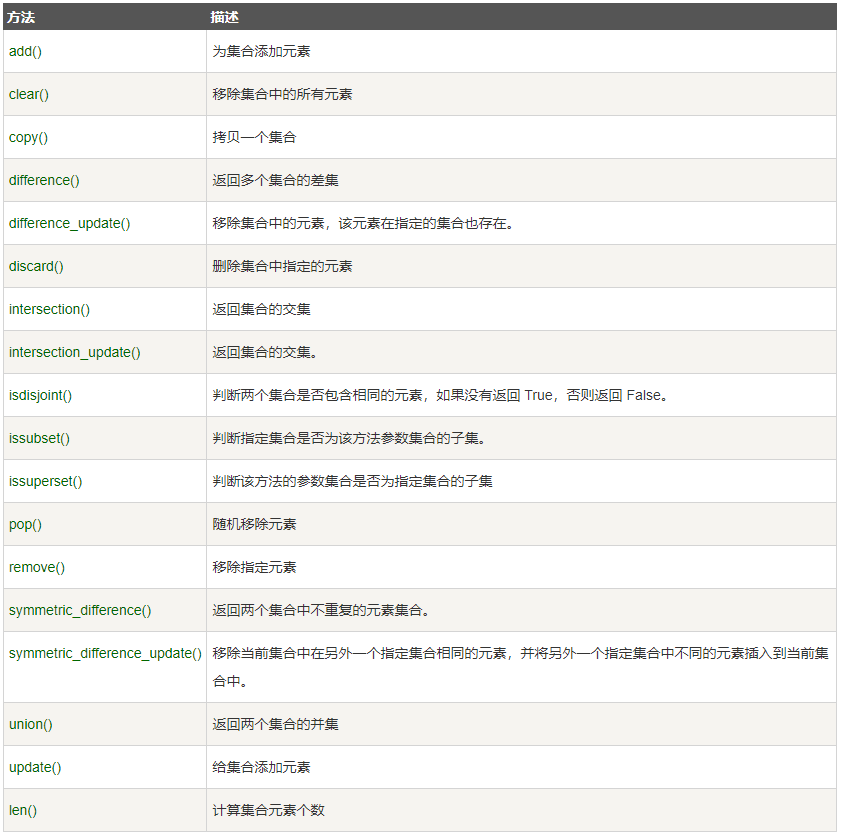Image resolution: width=842 pixels, height=838 pixels.
Task: Select the text 给集合添加元素
Action: pyautogui.click(x=261, y=767)
